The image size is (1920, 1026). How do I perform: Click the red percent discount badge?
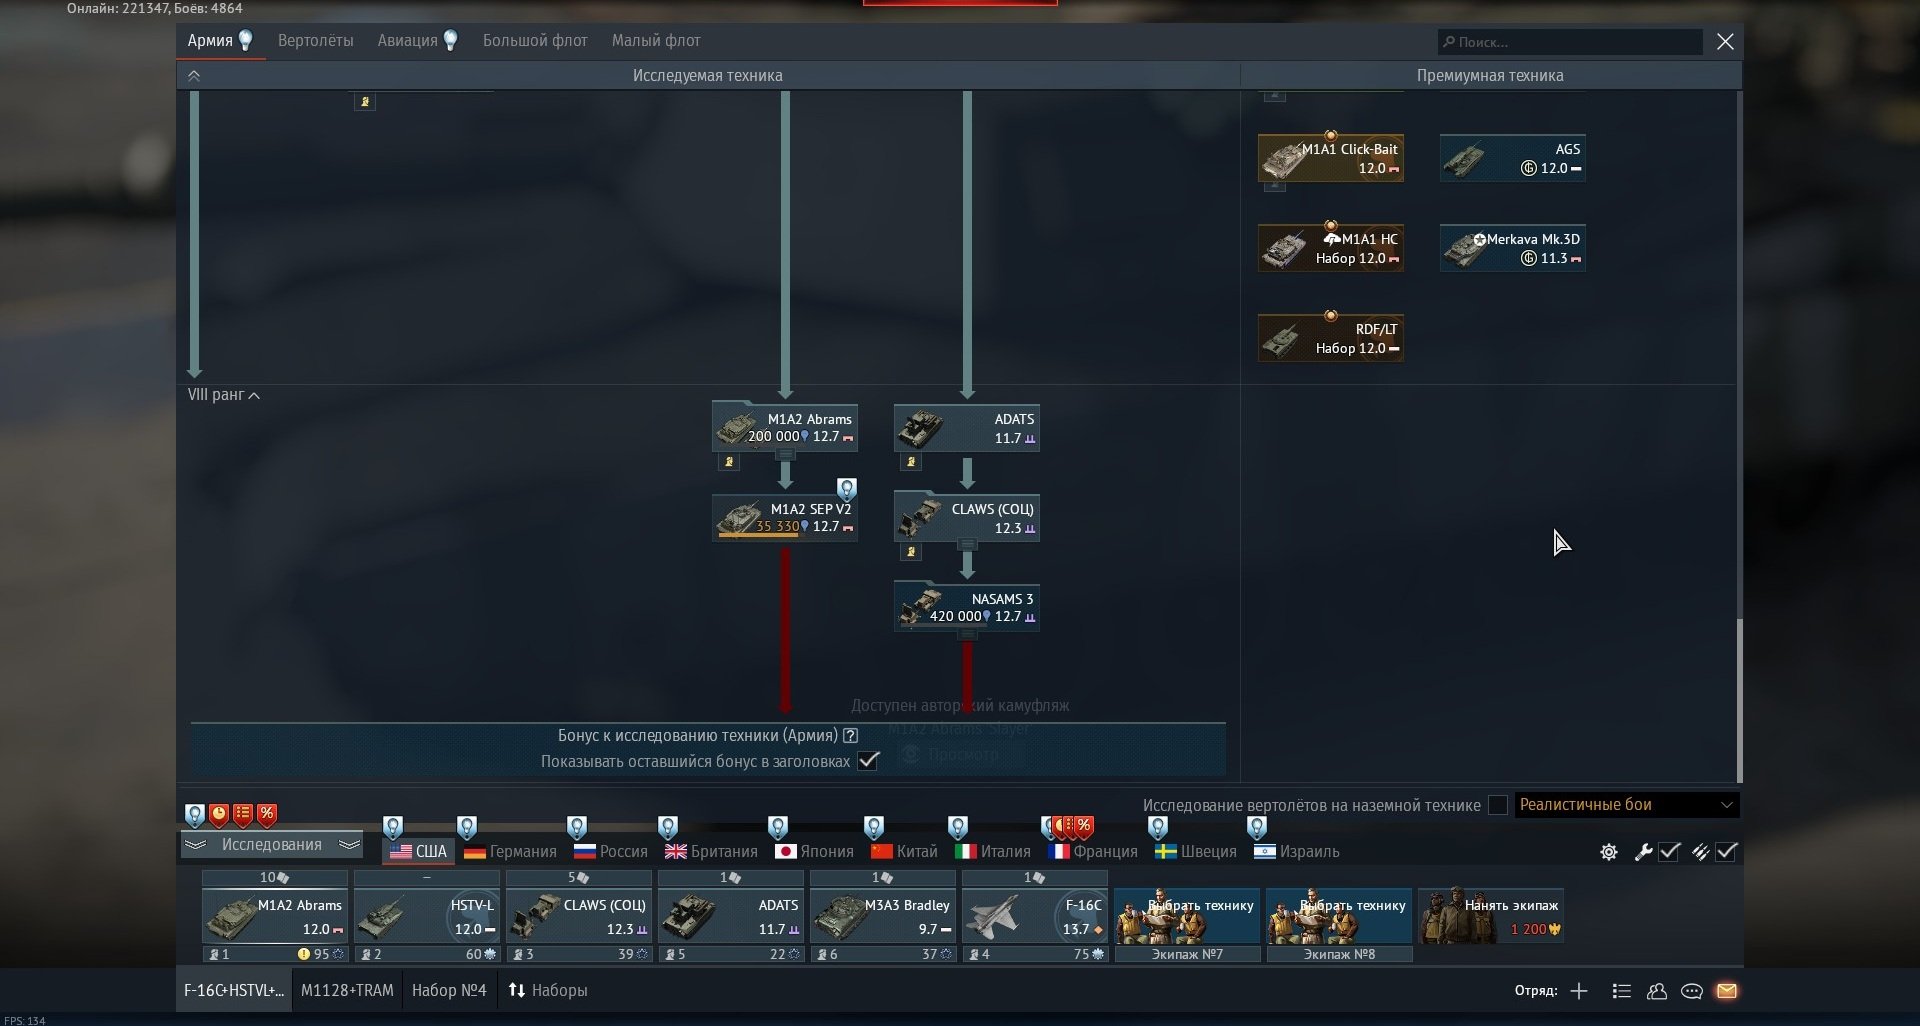(267, 814)
